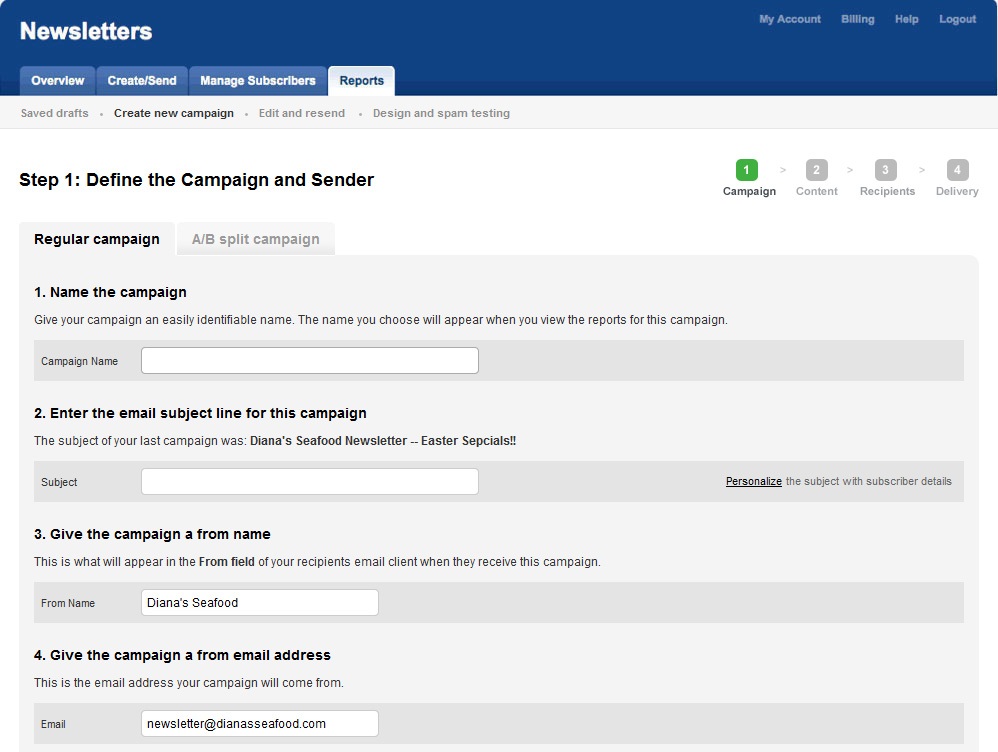The width and height of the screenshot is (998, 752).
Task: Open the My Account link
Action: [x=790, y=19]
